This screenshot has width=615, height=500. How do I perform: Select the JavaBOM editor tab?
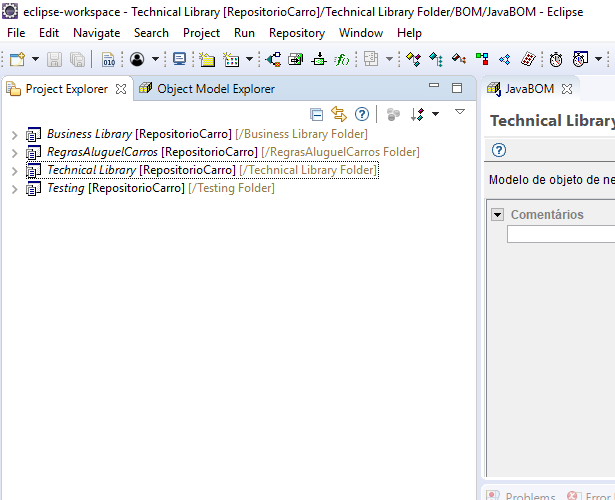pos(529,89)
